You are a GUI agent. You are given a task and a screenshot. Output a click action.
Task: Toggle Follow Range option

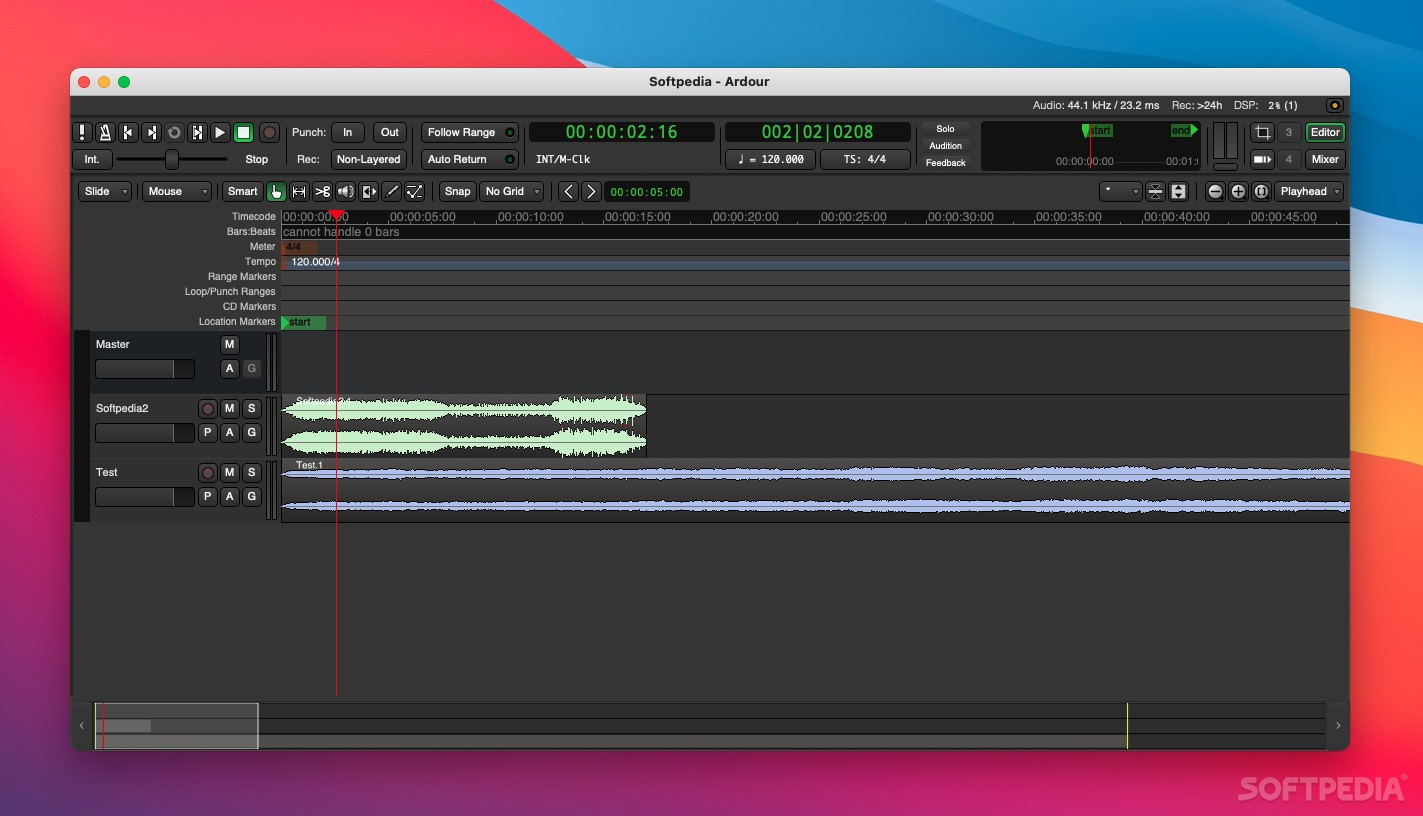pos(470,132)
